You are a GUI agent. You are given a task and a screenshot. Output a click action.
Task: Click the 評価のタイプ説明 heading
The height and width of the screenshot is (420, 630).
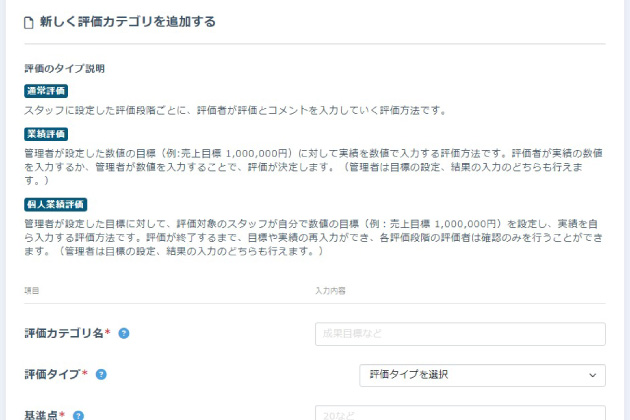point(64,69)
